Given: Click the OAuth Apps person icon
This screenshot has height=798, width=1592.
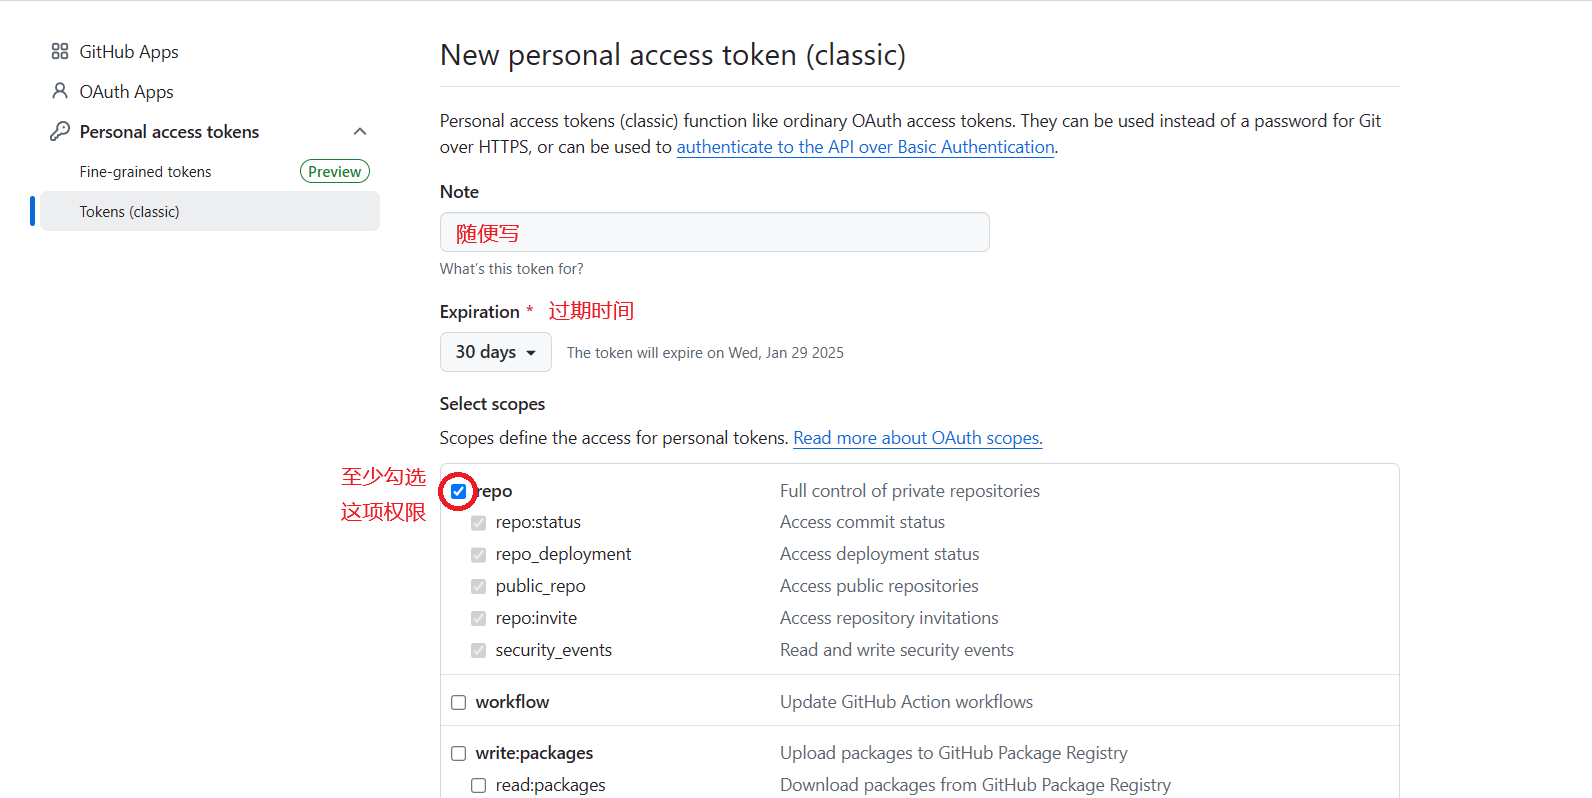Looking at the screenshot, I should point(60,91).
